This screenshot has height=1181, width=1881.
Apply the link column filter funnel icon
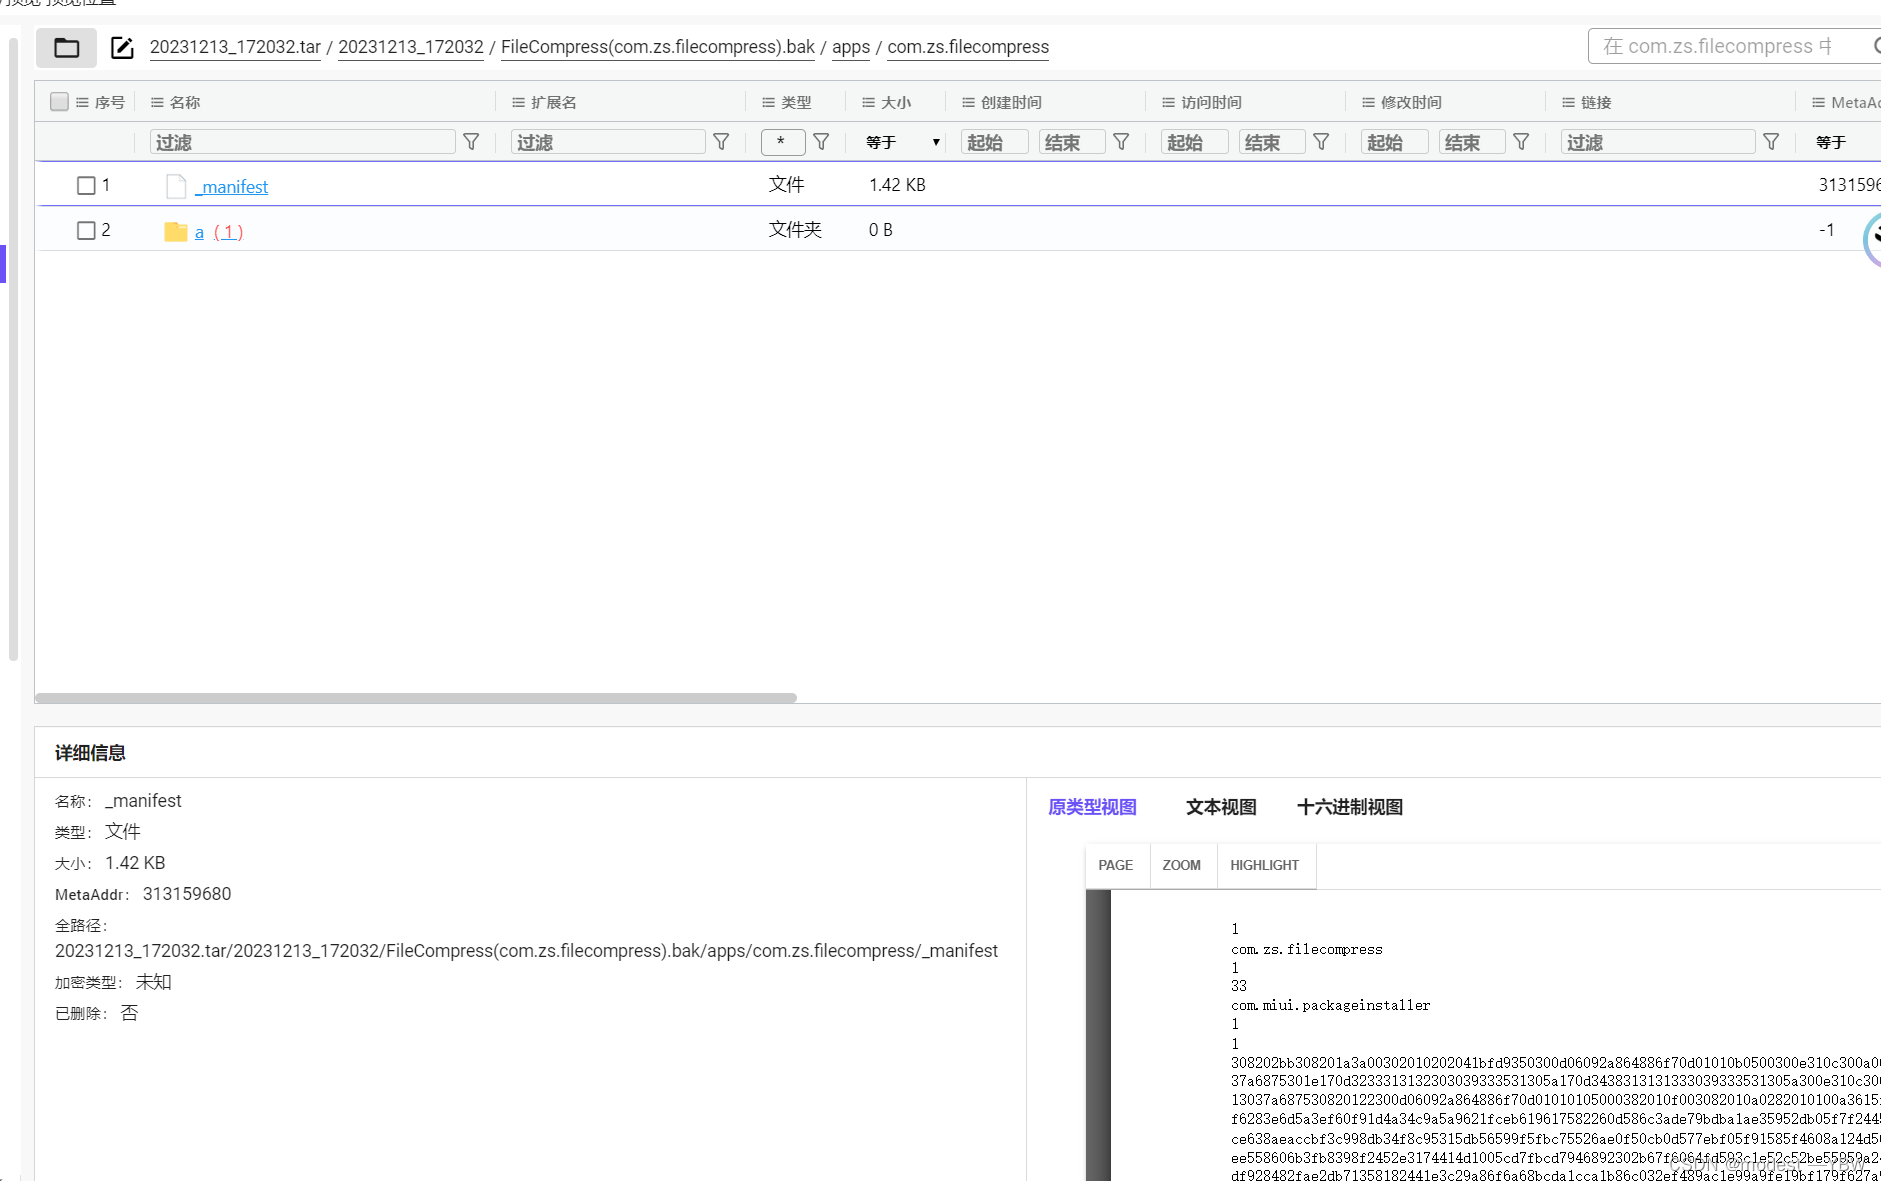pos(1771,142)
